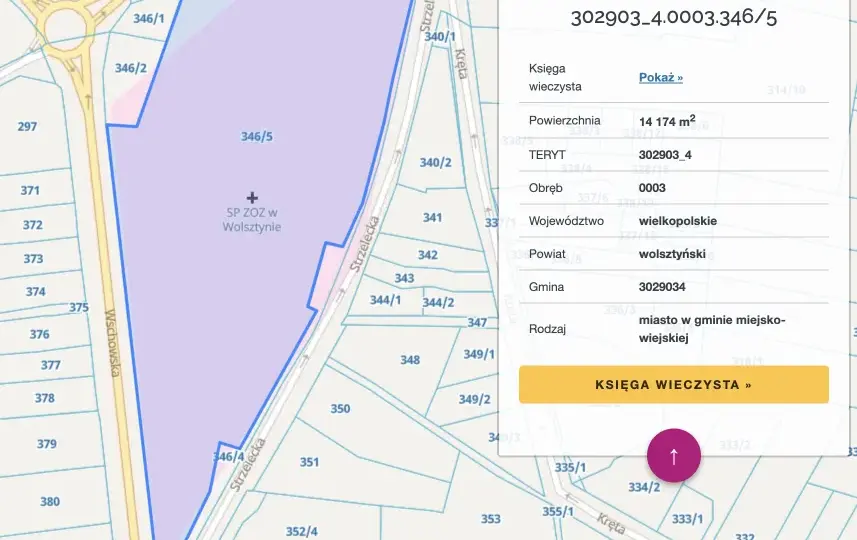
Task: Click parcel 377 label
Action: point(51,365)
